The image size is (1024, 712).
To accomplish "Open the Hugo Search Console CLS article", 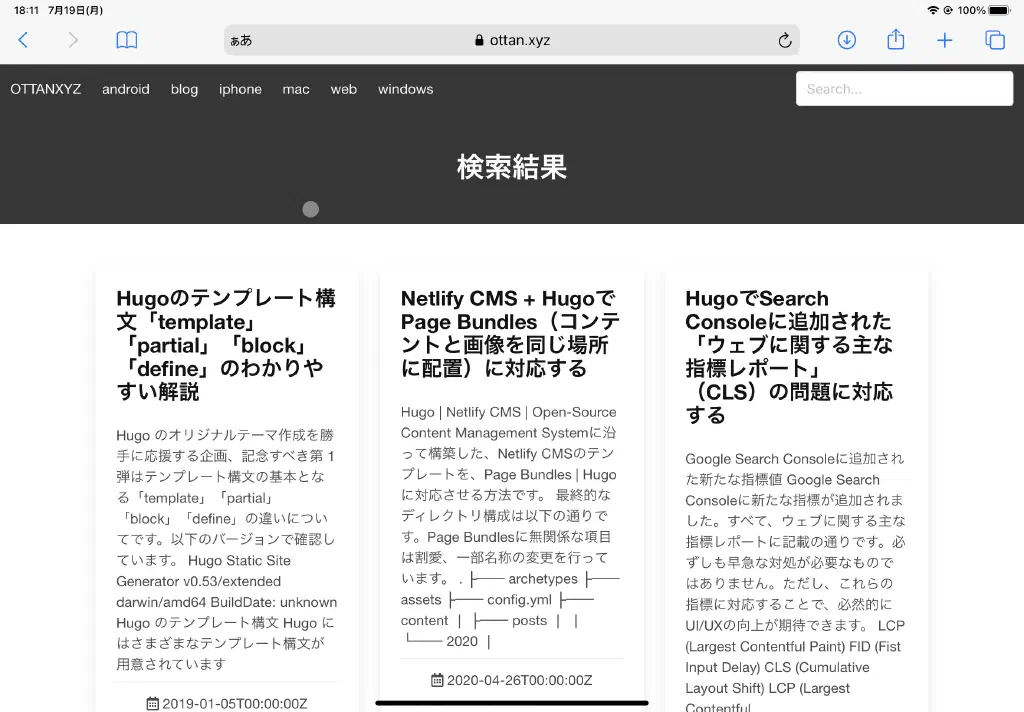I will coord(789,356).
